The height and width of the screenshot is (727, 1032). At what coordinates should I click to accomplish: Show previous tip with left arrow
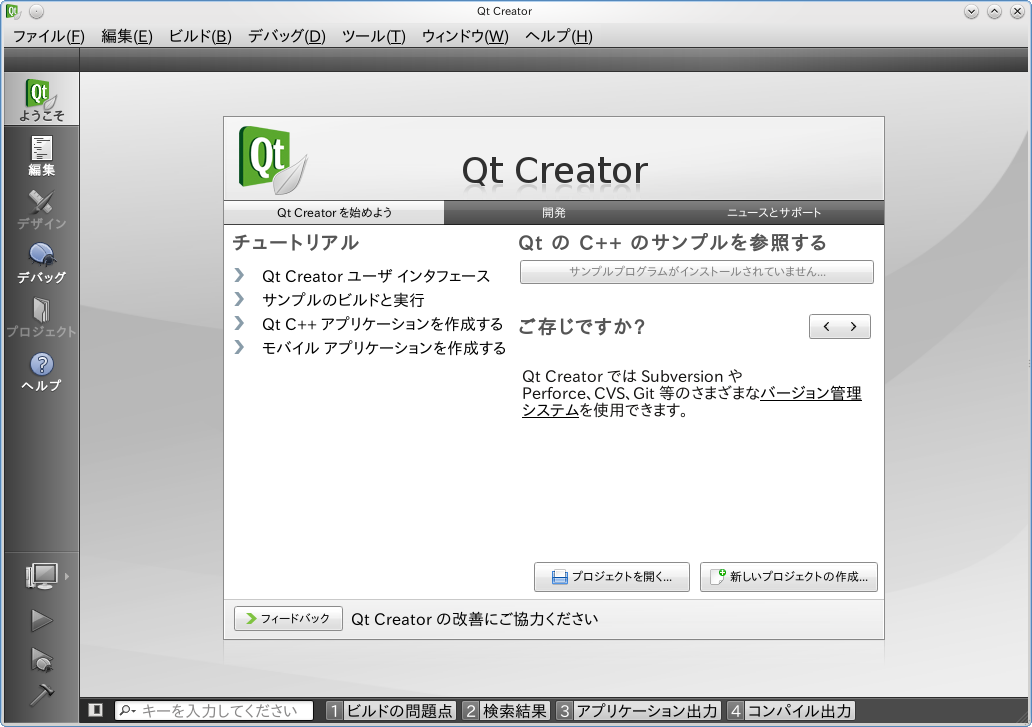pyautogui.click(x=826, y=327)
